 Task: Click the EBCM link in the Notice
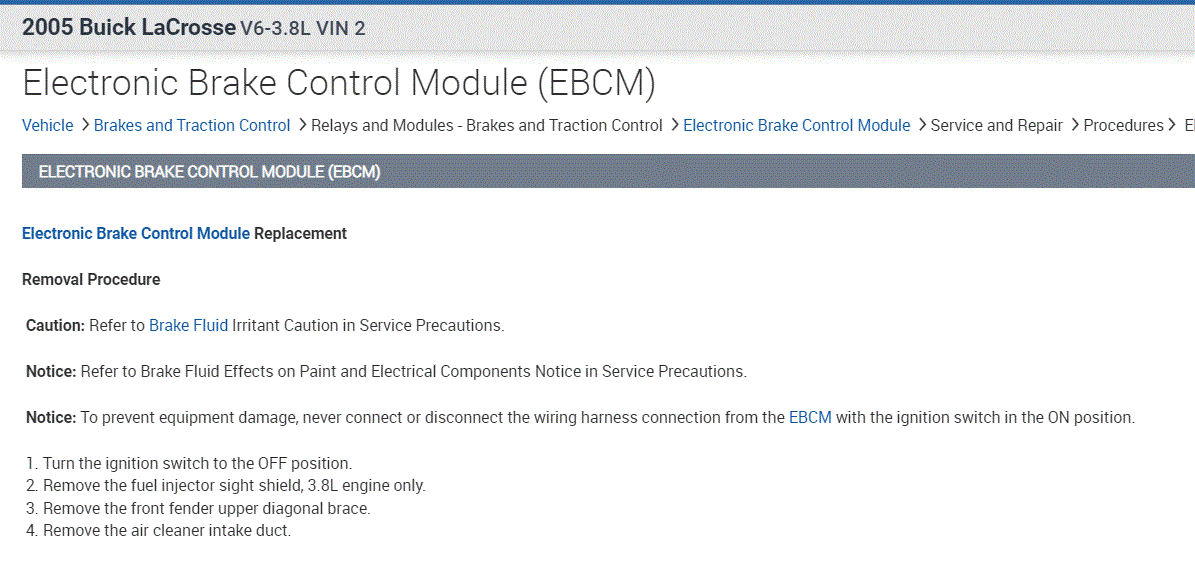point(810,418)
